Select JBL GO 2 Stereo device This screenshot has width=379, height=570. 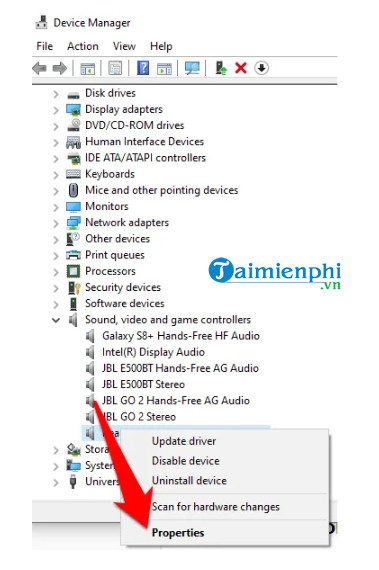coord(139,417)
